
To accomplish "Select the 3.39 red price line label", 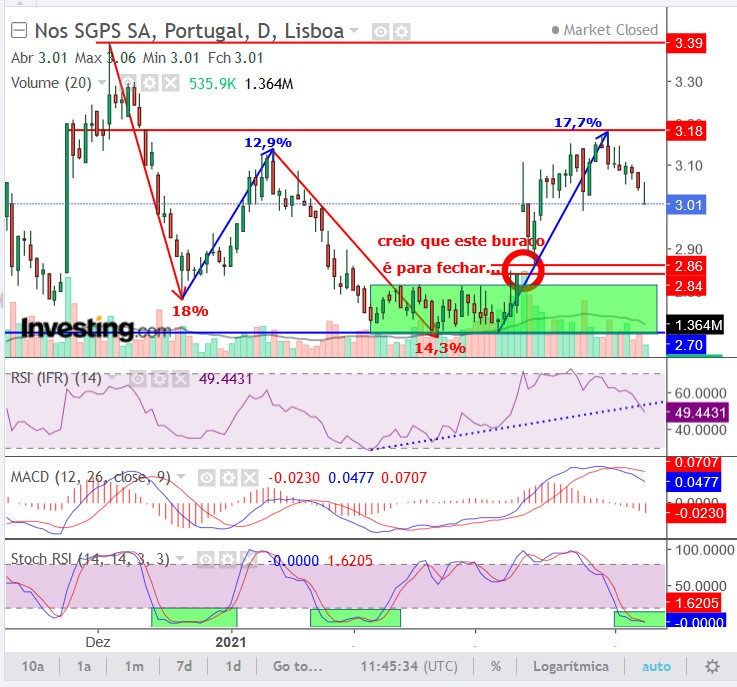I will [x=686, y=43].
